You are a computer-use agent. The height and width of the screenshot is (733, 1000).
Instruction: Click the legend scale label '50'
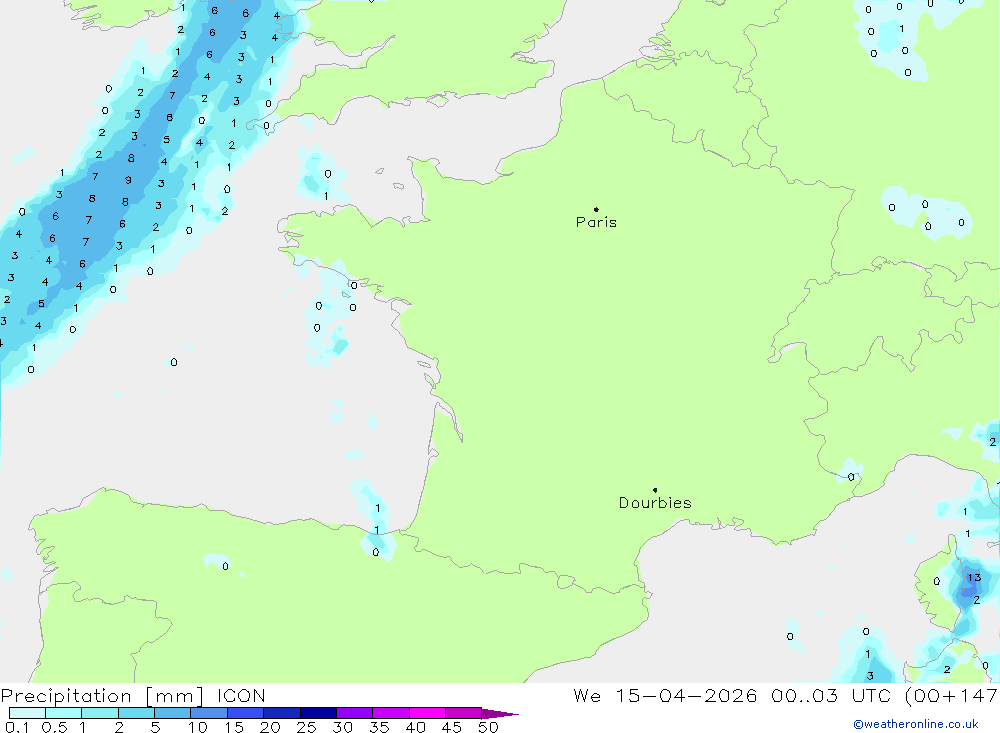coord(488,727)
